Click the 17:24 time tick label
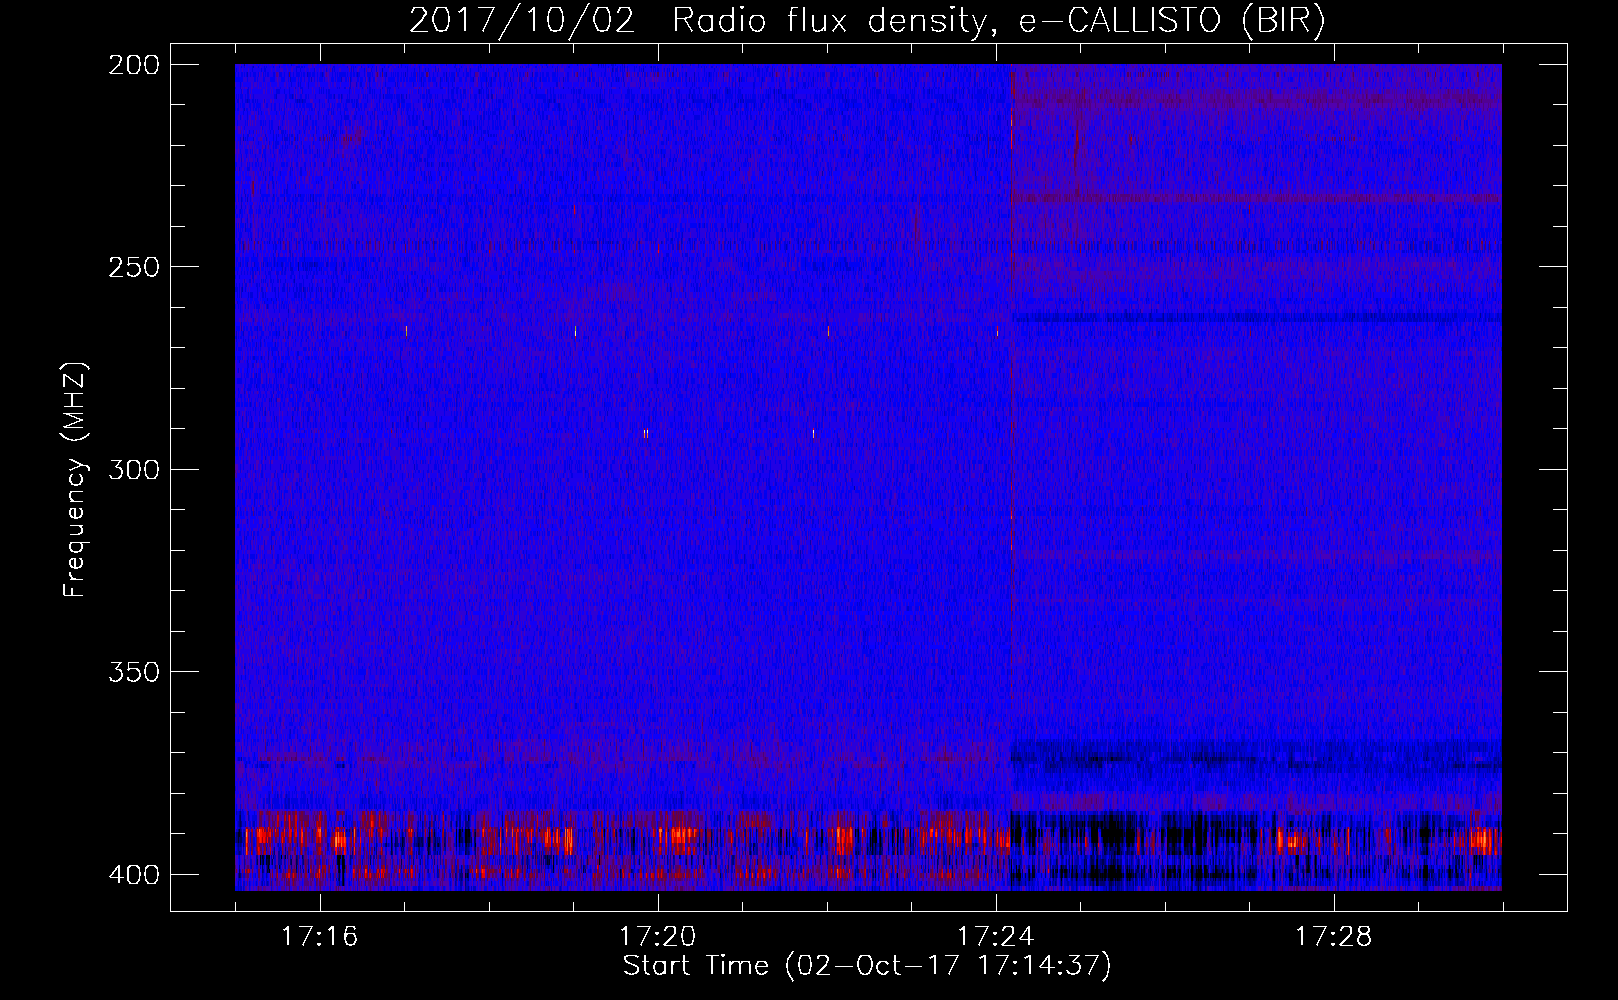The image size is (1618, 1000). [996, 936]
